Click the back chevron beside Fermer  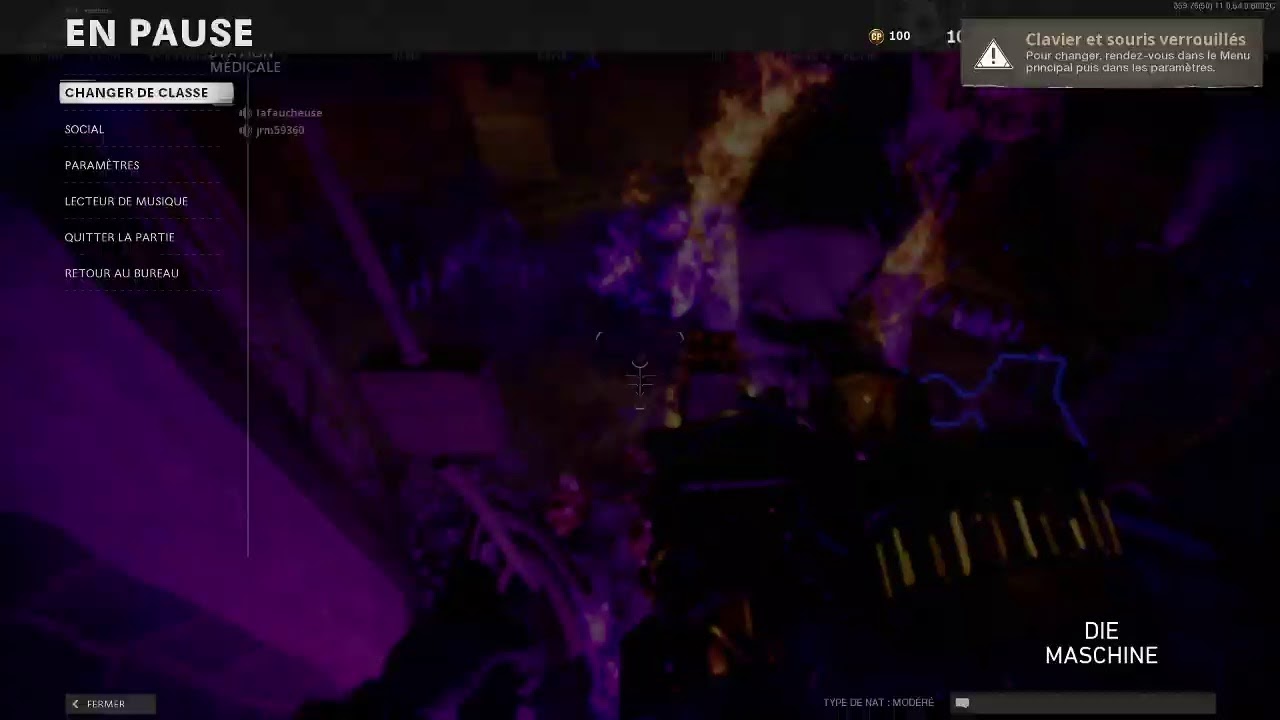point(75,704)
